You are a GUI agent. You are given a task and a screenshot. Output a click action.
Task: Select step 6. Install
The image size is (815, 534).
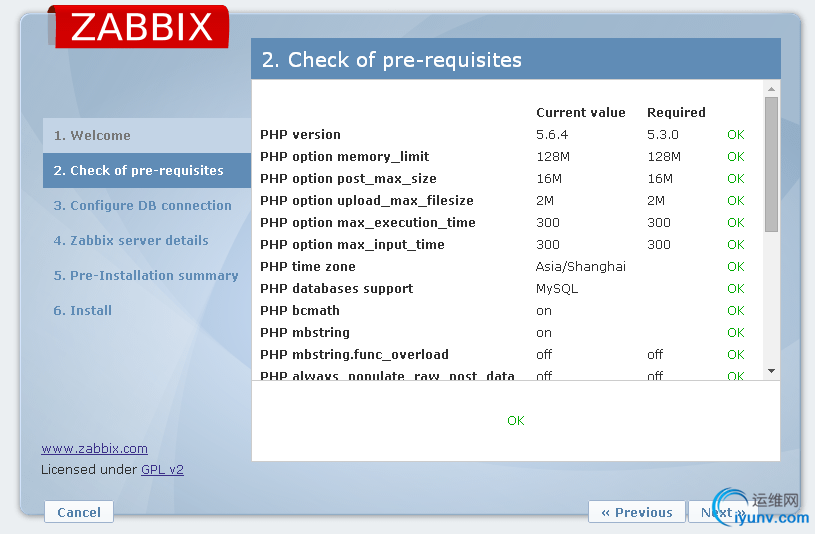[x=83, y=310]
